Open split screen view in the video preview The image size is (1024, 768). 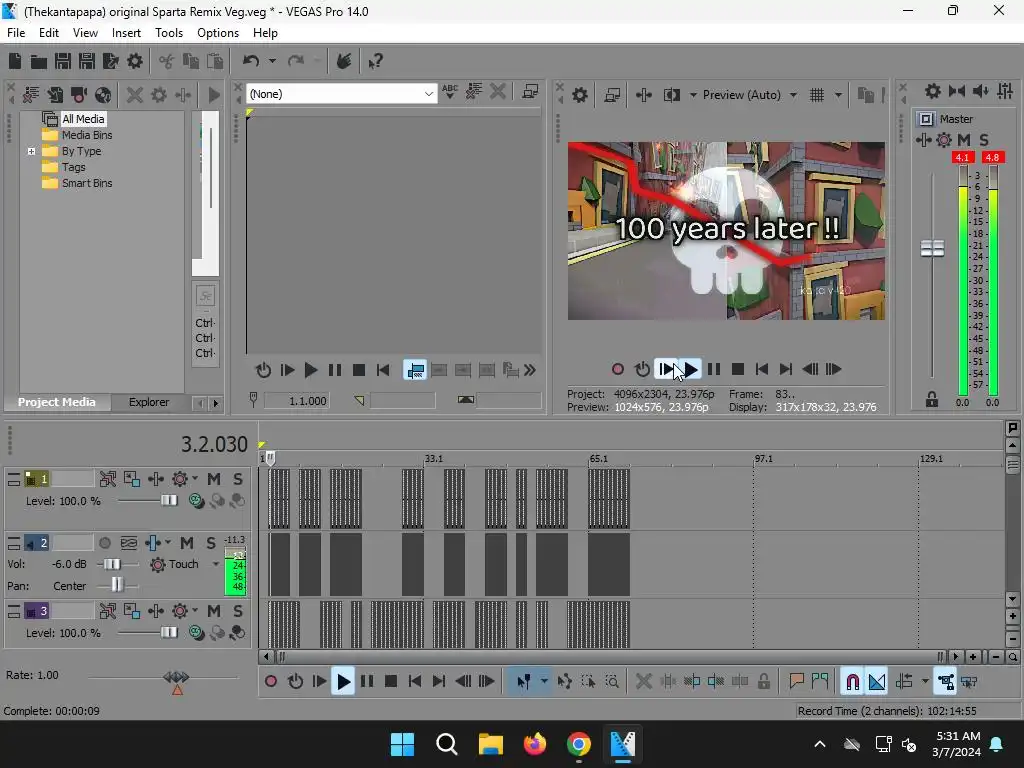[672, 95]
